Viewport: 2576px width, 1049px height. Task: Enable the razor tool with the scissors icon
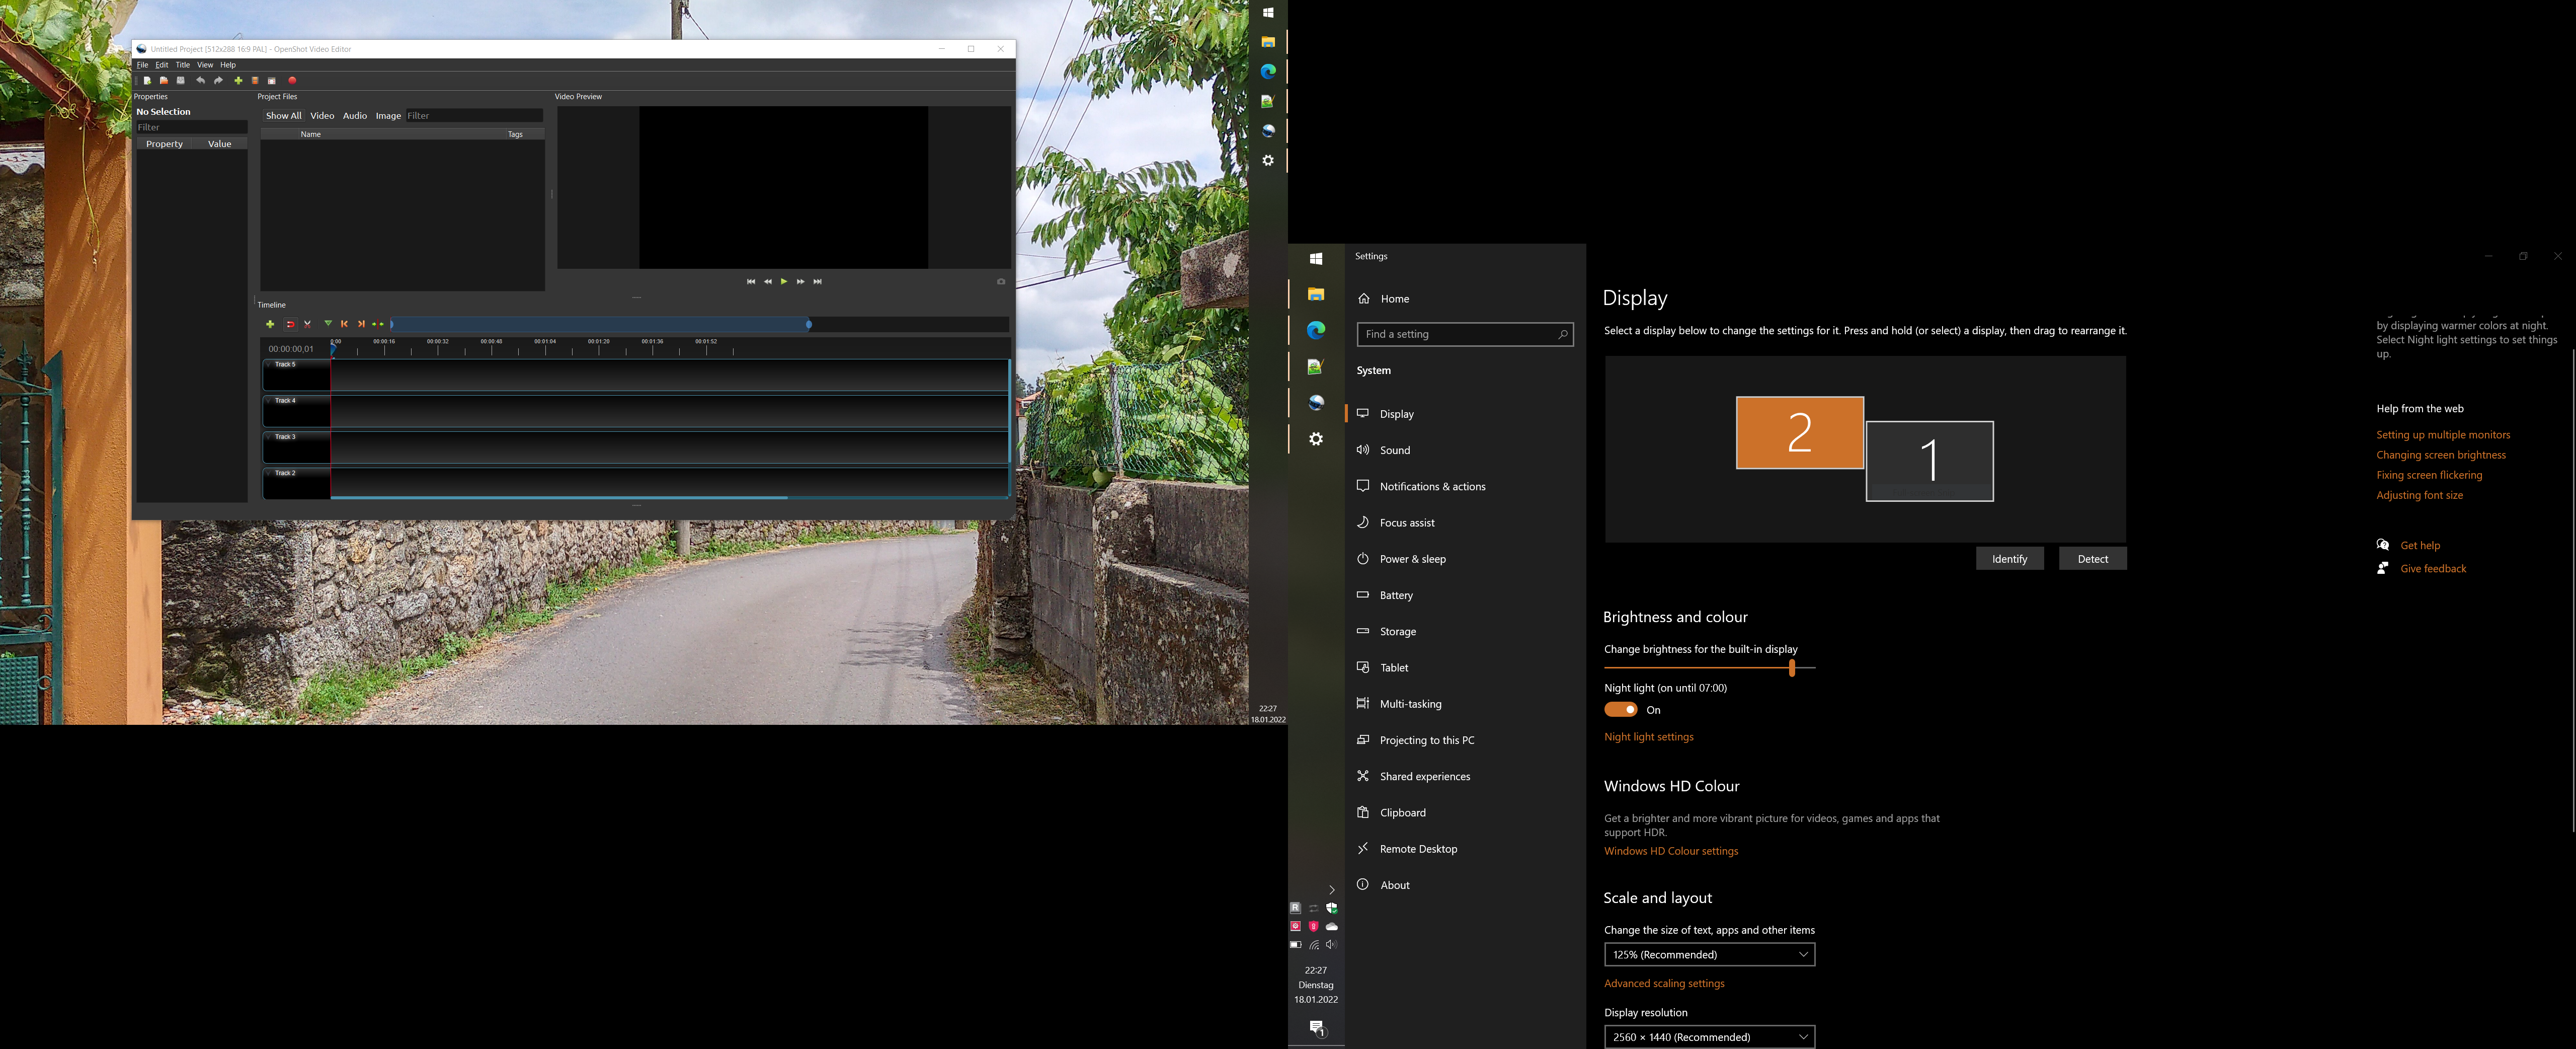[308, 324]
